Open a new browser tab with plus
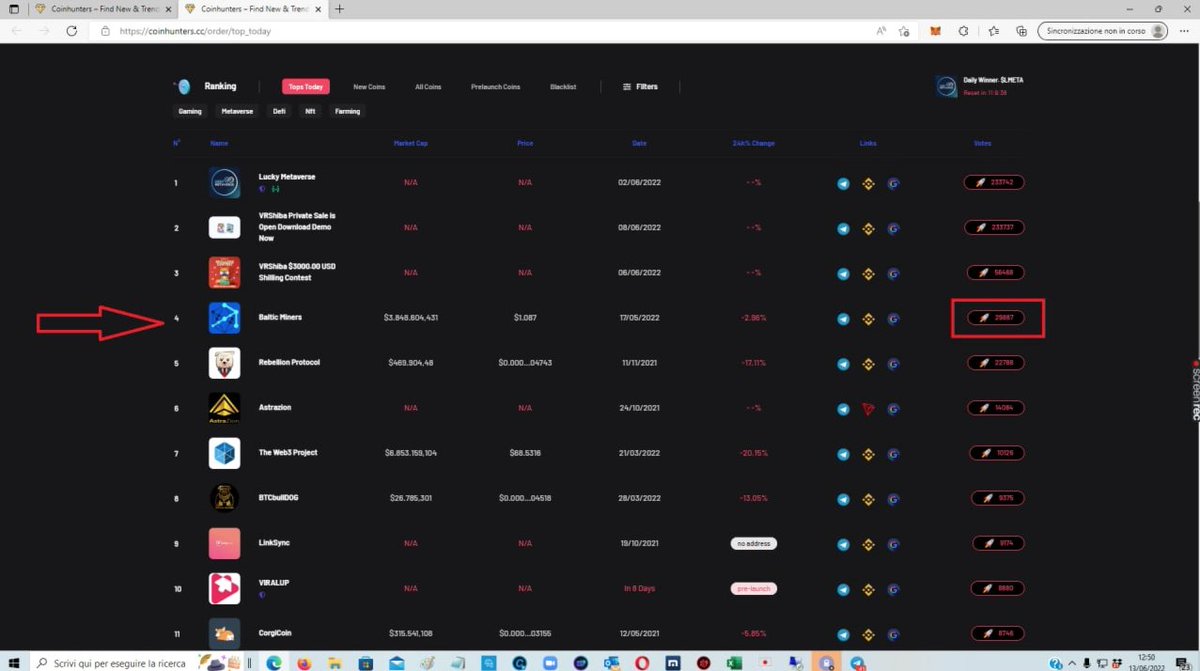 pyautogui.click(x=340, y=9)
